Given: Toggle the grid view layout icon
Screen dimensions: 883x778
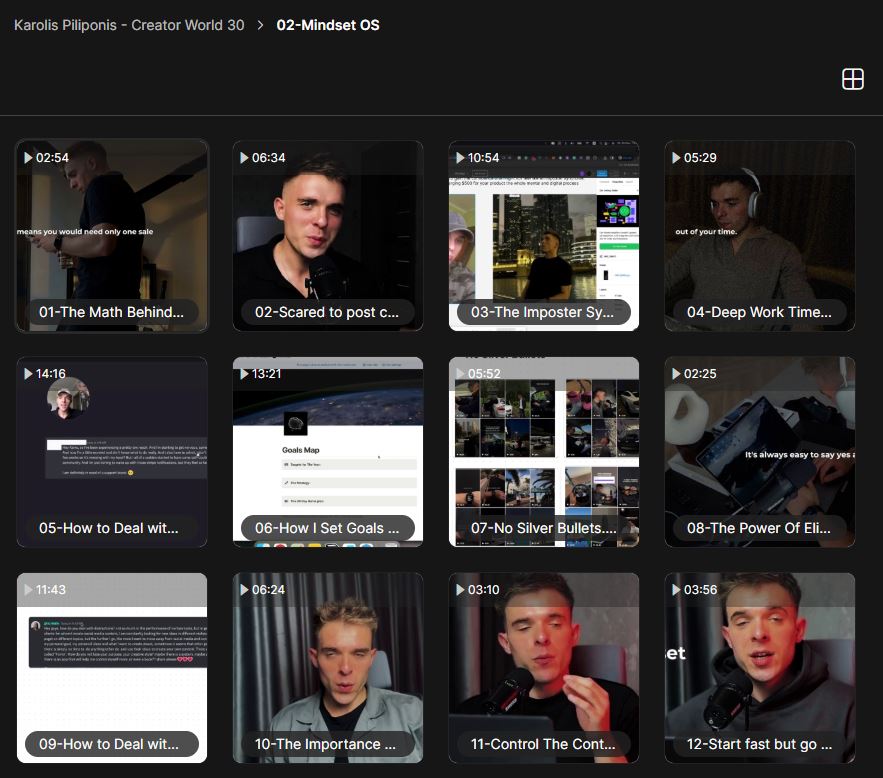Looking at the screenshot, I should [x=852, y=80].
